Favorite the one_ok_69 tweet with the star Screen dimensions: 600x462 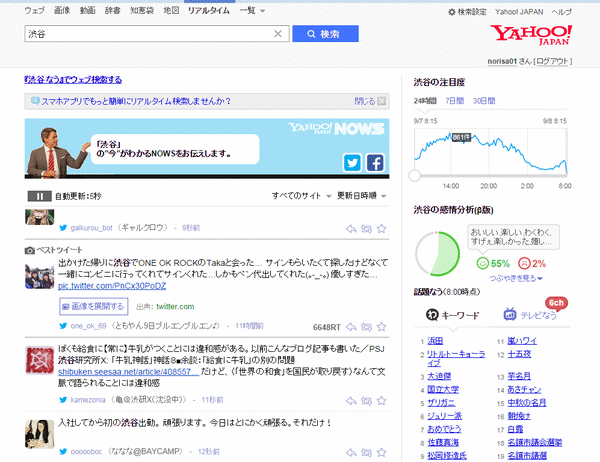coord(381,327)
